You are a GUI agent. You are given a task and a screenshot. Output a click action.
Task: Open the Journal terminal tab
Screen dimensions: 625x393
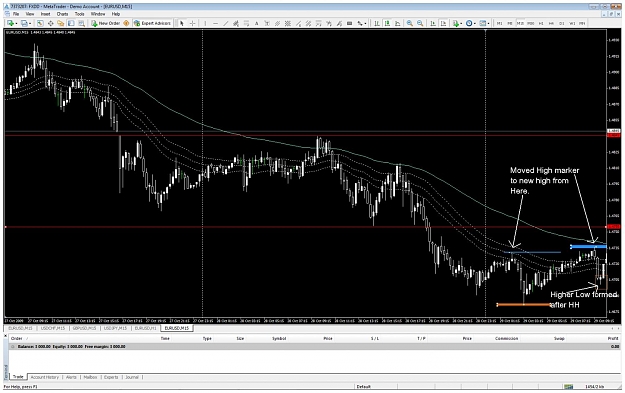tap(132, 377)
